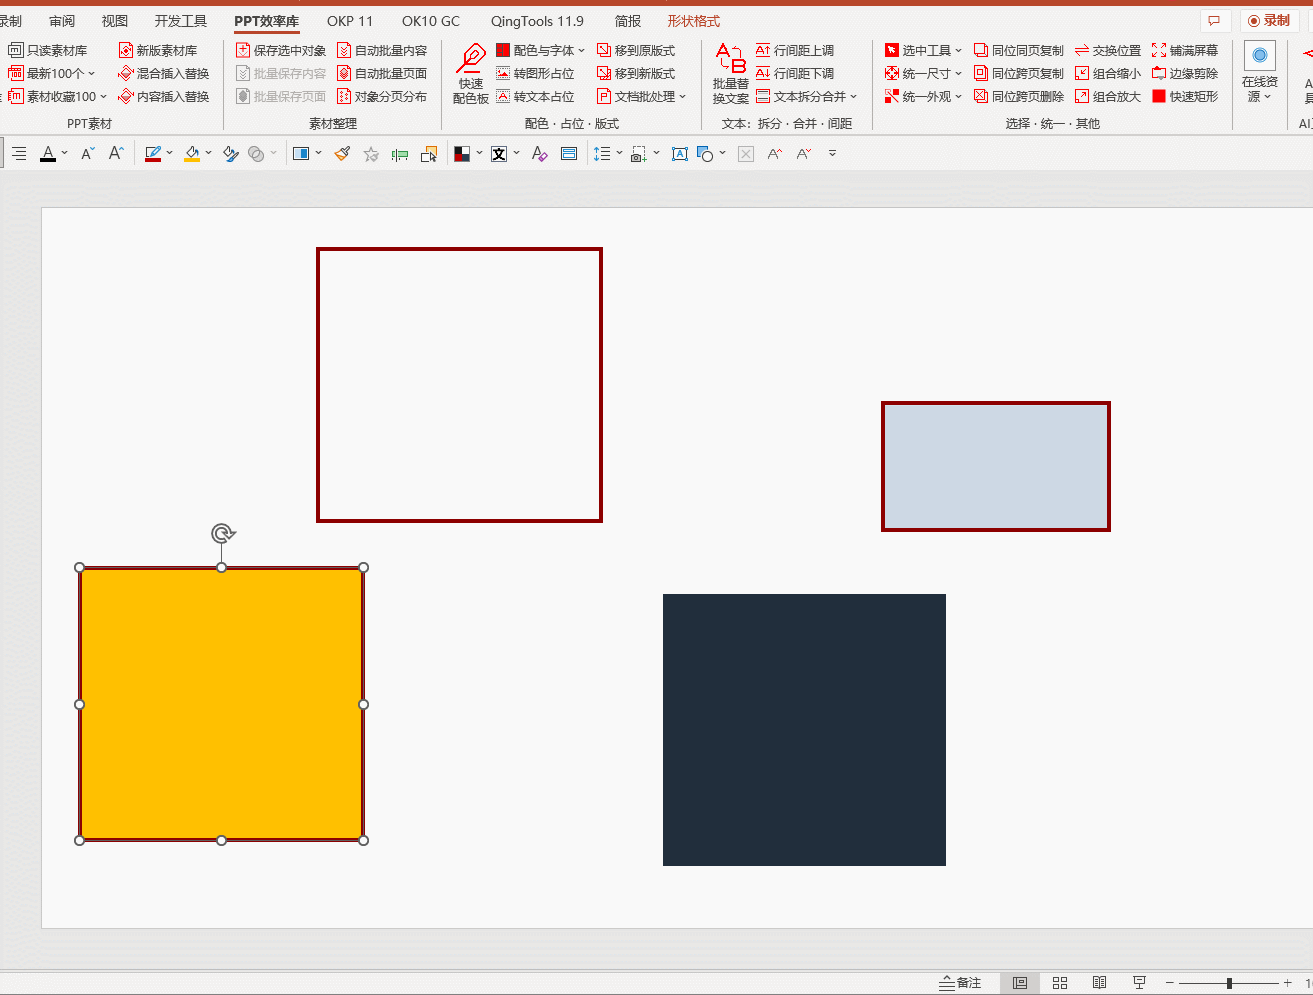This screenshot has width=1313, height=995.
Task: Switch to normal view in status bar
Action: 1019,983
